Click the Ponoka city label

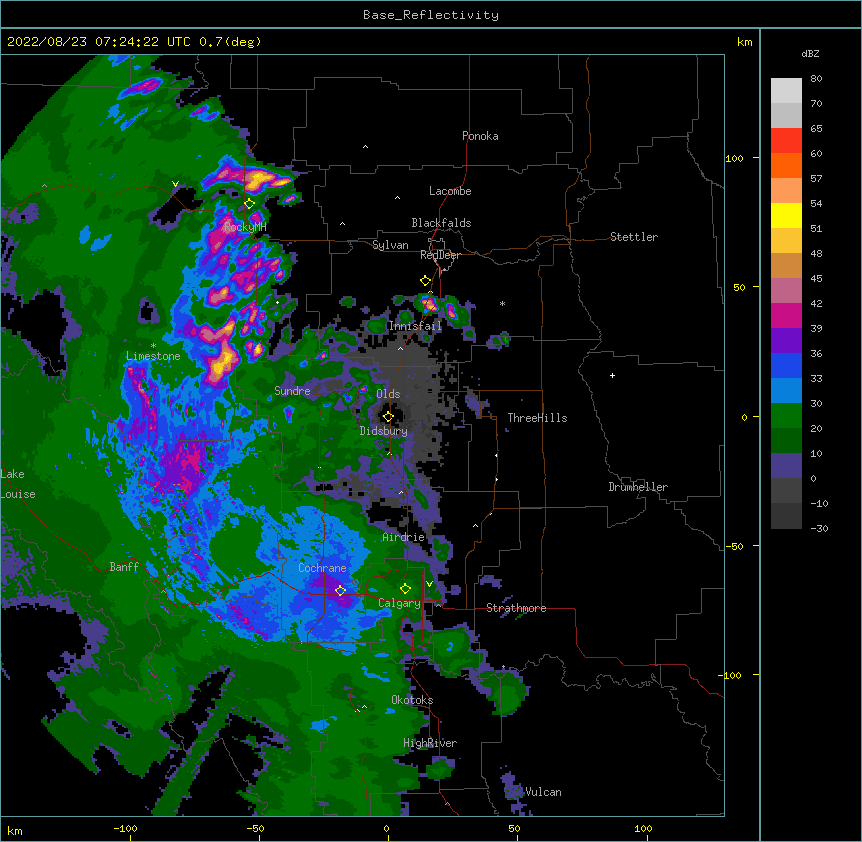pyautogui.click(x=480, y=136)
